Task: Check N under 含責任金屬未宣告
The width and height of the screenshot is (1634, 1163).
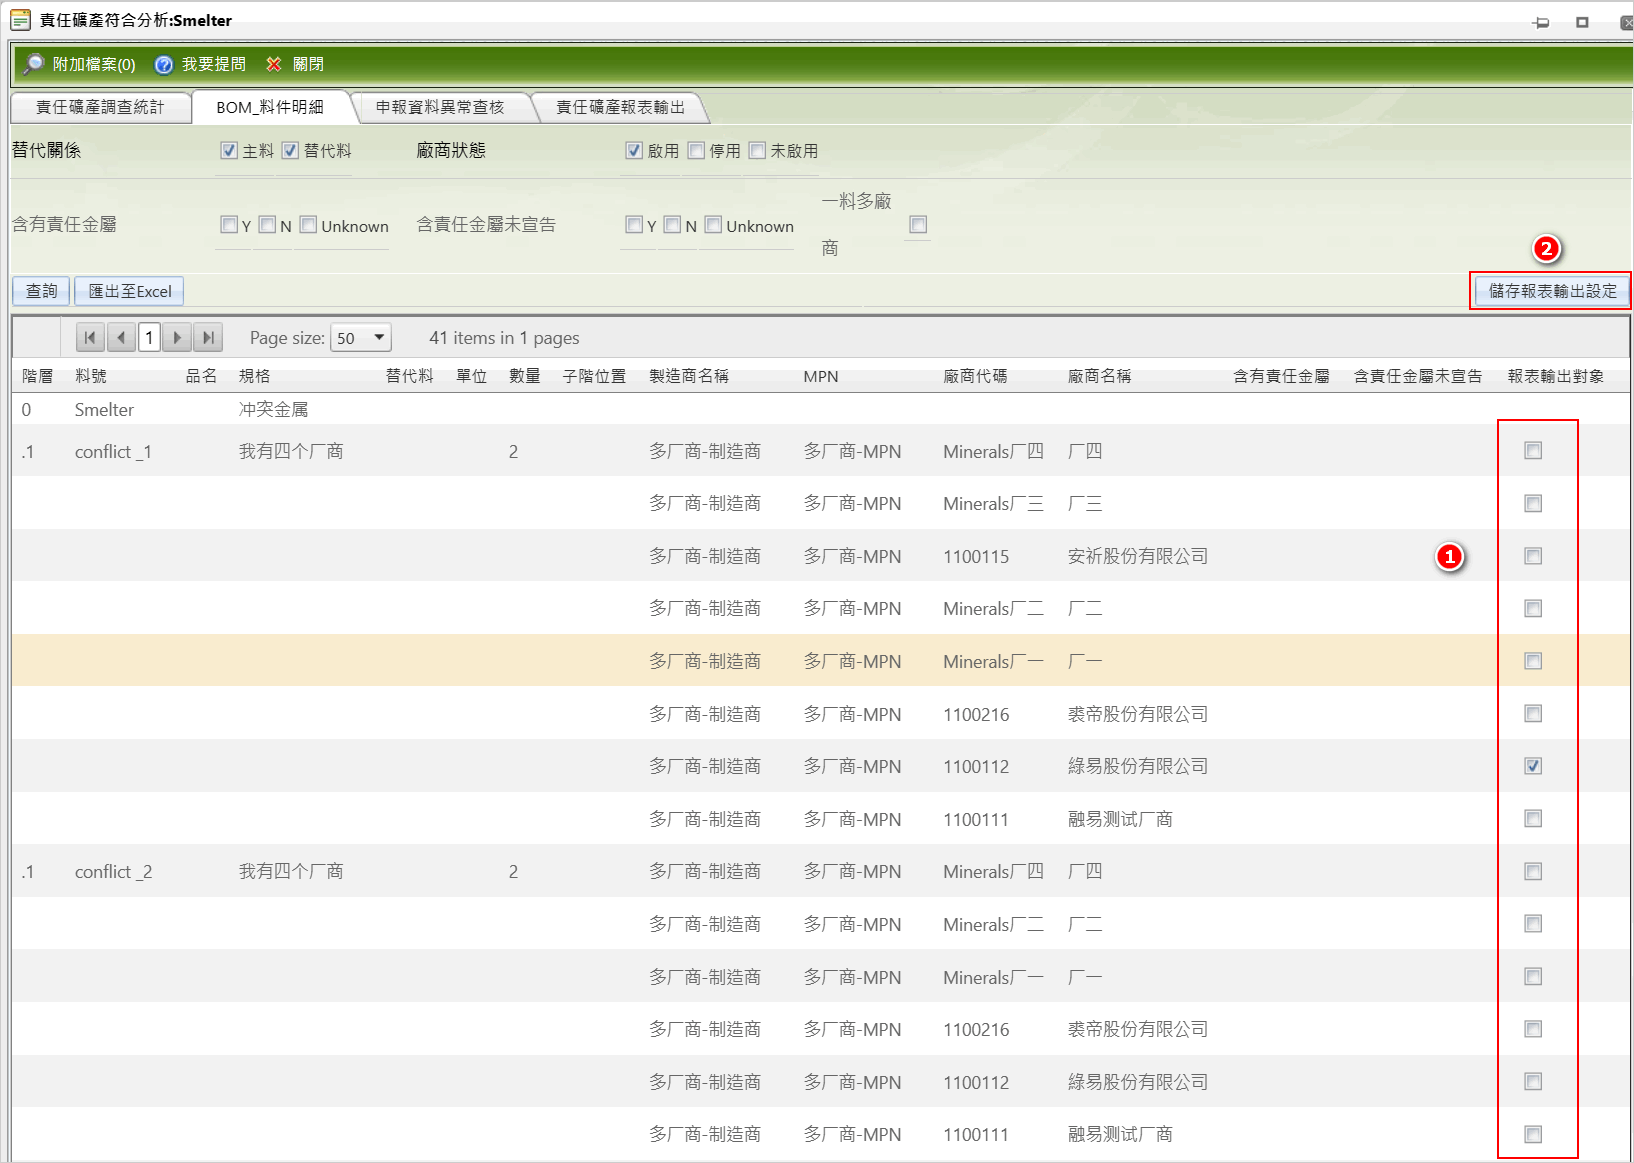Action: pos(672,225)
